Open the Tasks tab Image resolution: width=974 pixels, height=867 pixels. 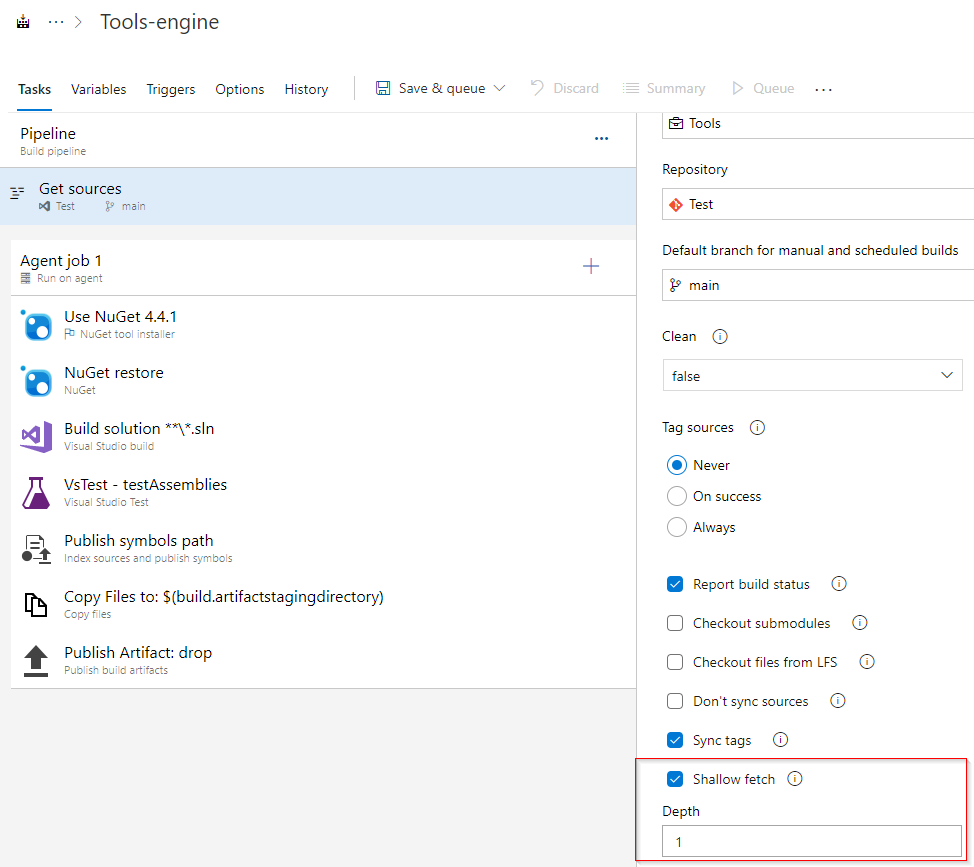(34, 89)
